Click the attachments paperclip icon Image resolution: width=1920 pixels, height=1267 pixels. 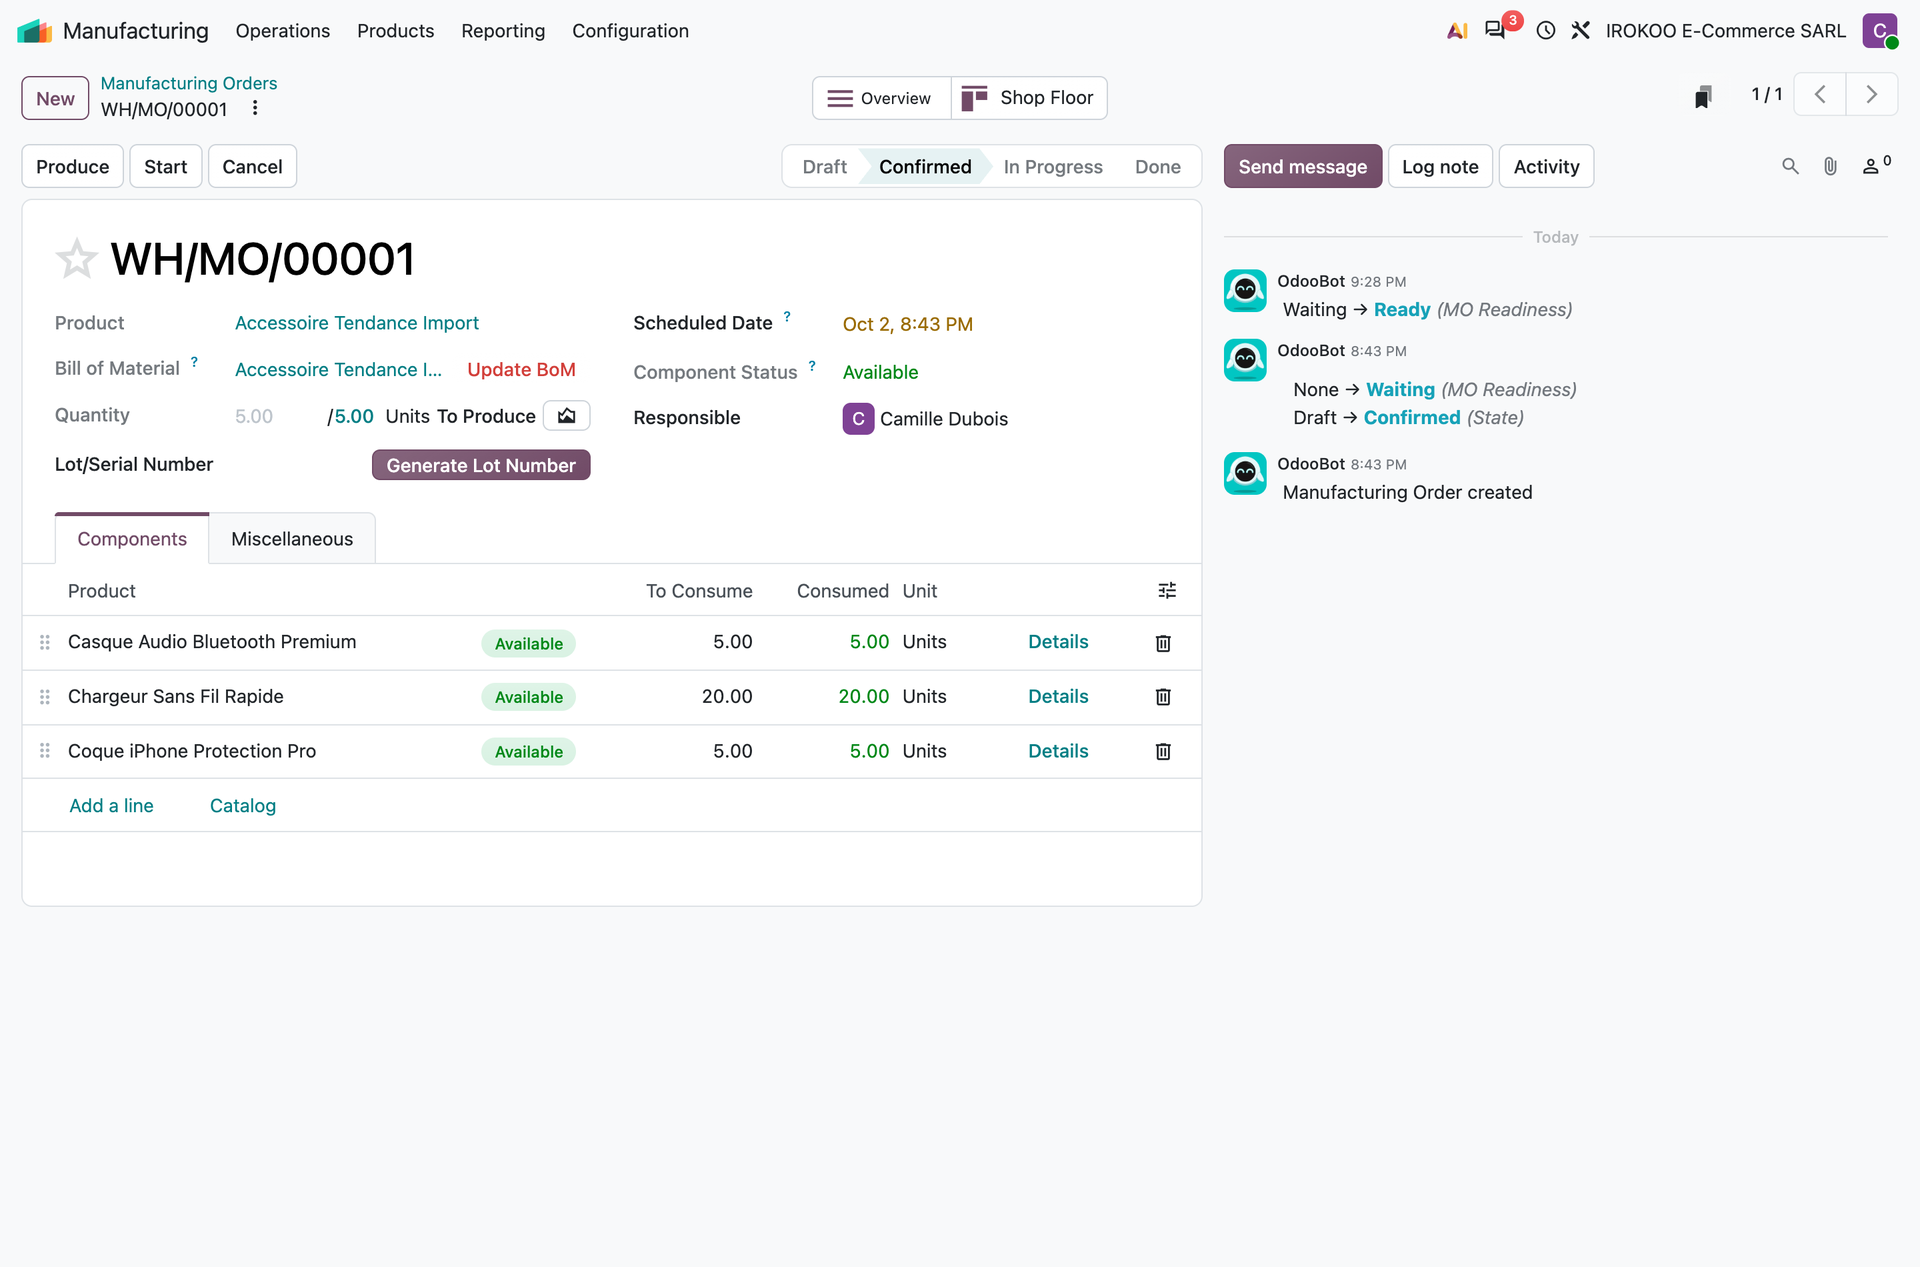point(1830,166)
